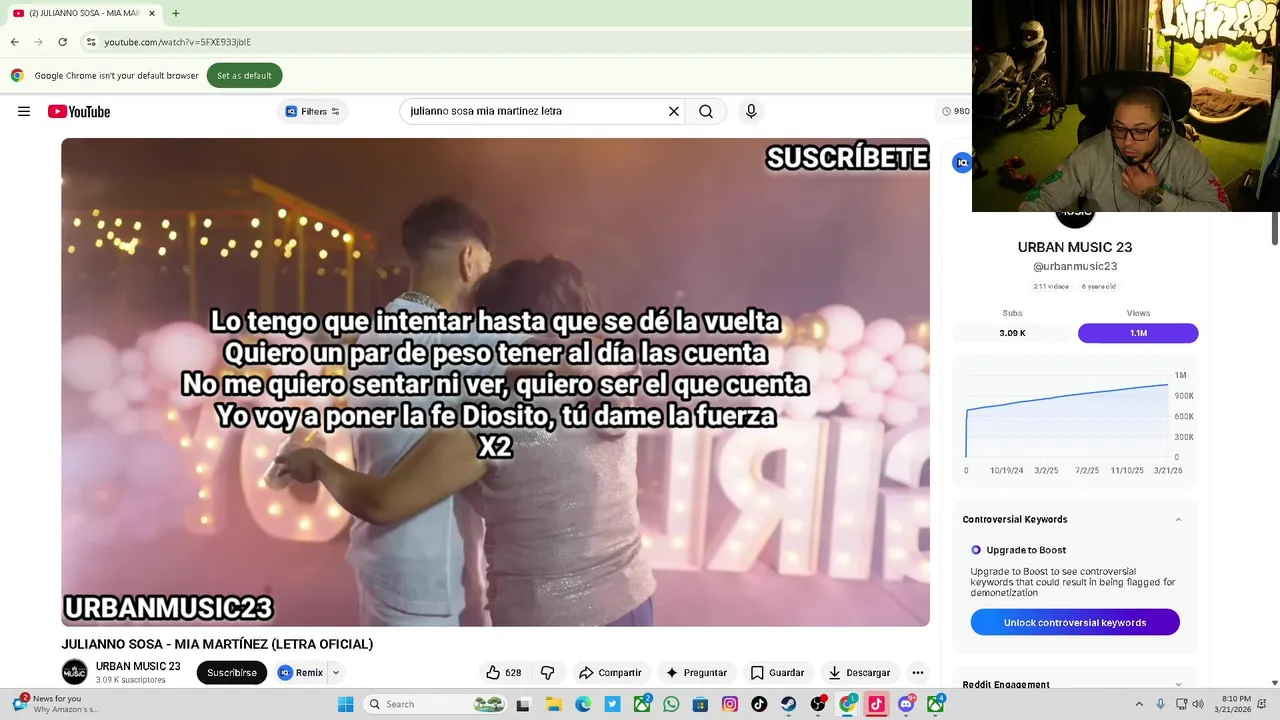Close the JULIANNO SOSA browser tab
Screen dimensions: 1280x720
tap(152, 13)
